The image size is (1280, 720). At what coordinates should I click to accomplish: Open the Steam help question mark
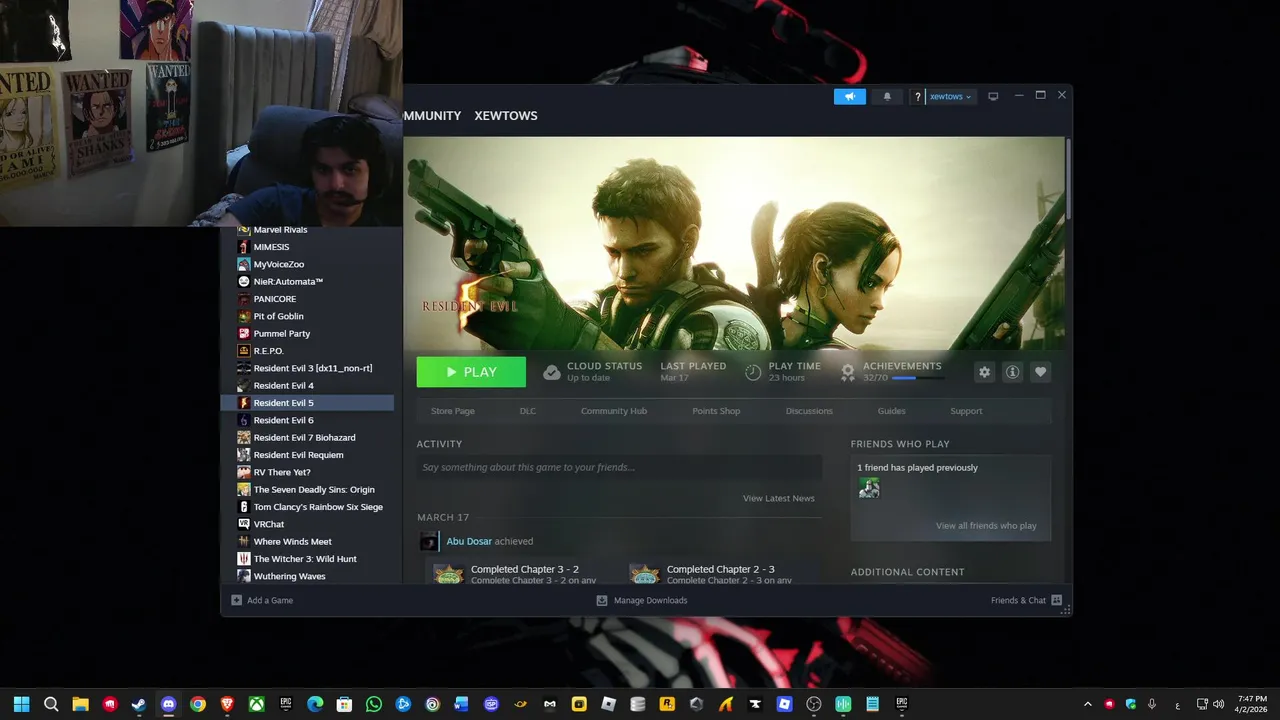(x=917, y=97)
